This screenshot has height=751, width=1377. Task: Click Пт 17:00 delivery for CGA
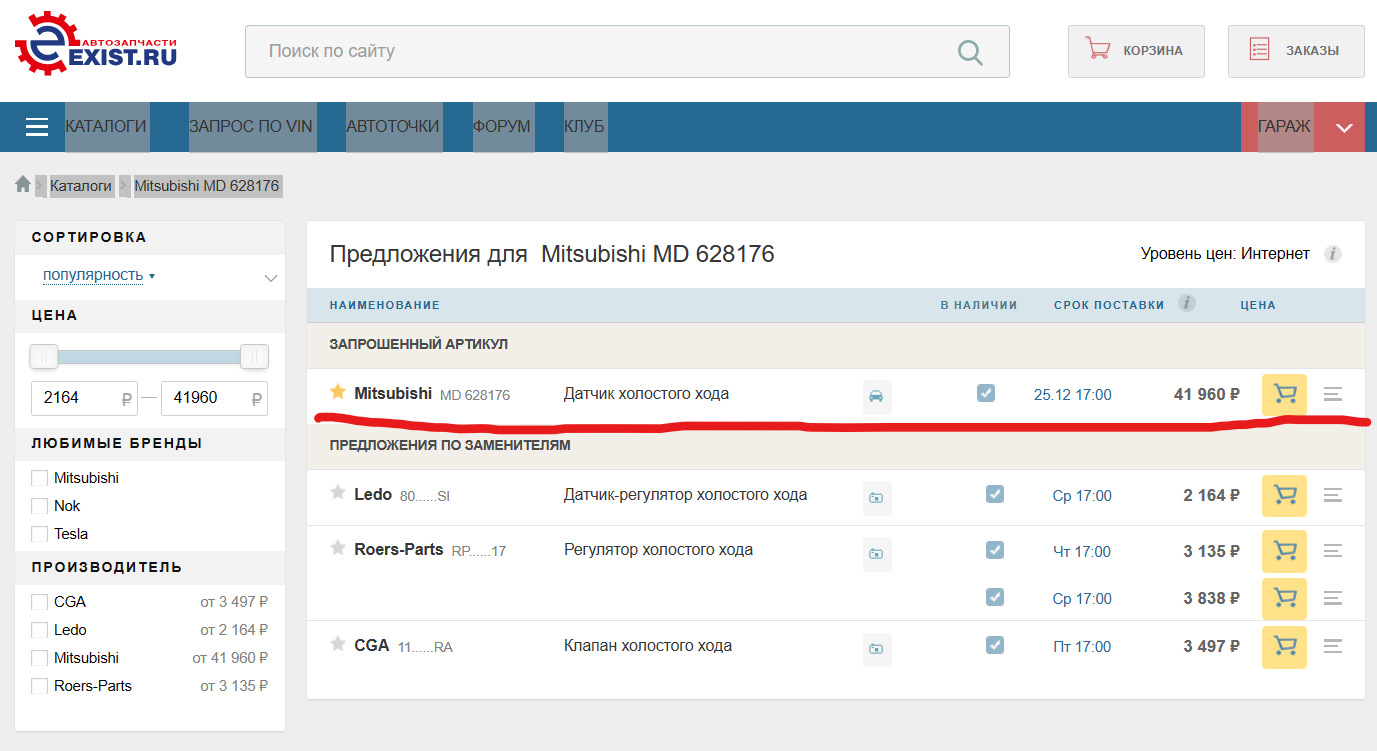[x=1082, y=647]
